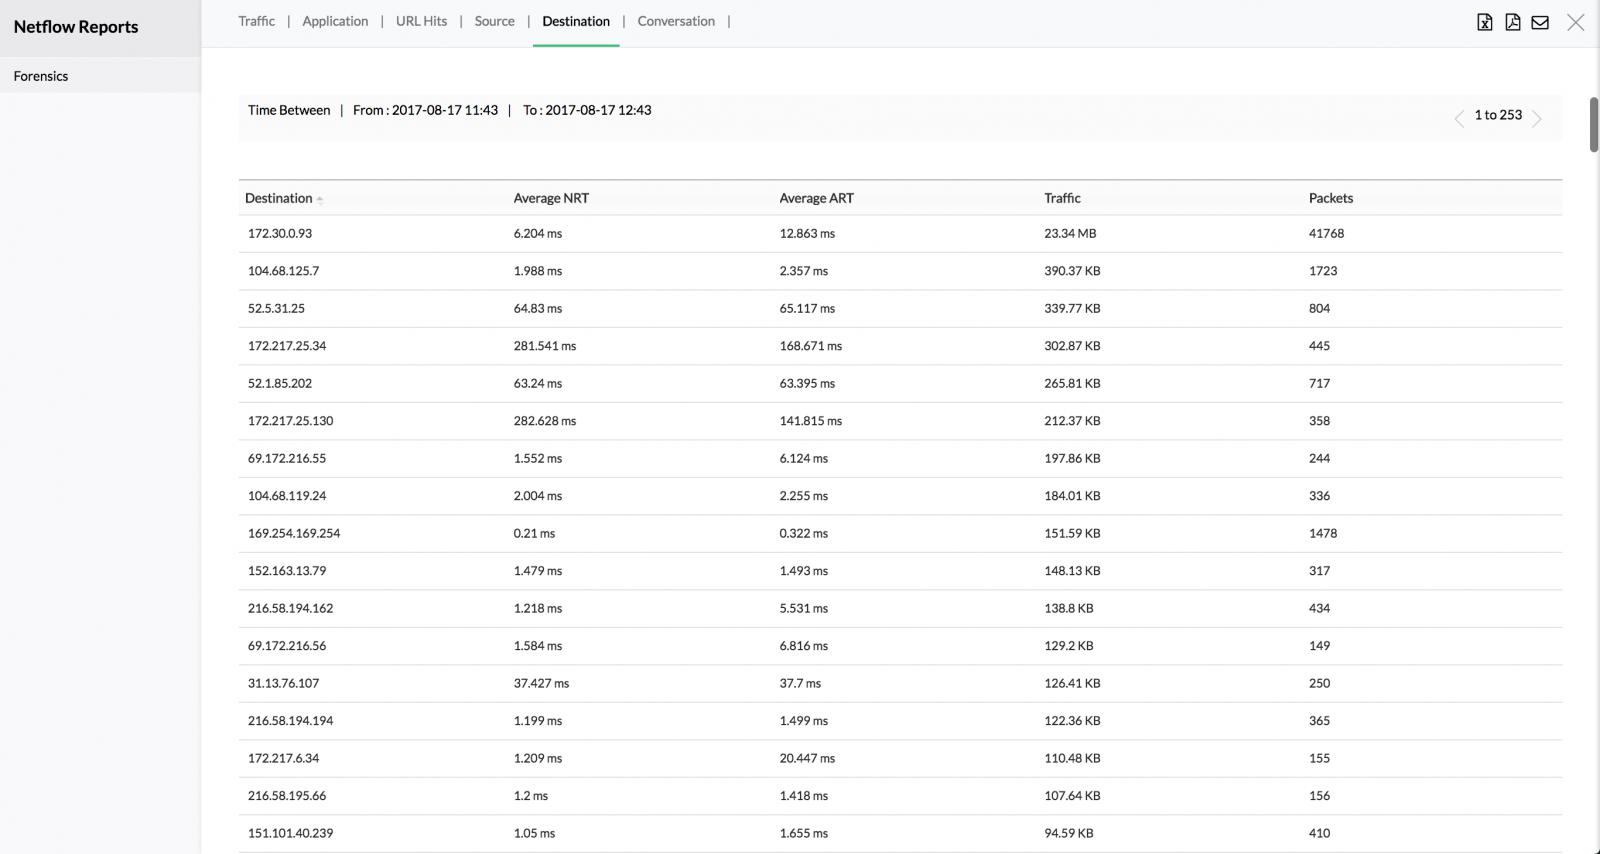Sort by the Average NRT column
Screen dimensions: 1600x854
pyautogui.click(x=551, y=198)
